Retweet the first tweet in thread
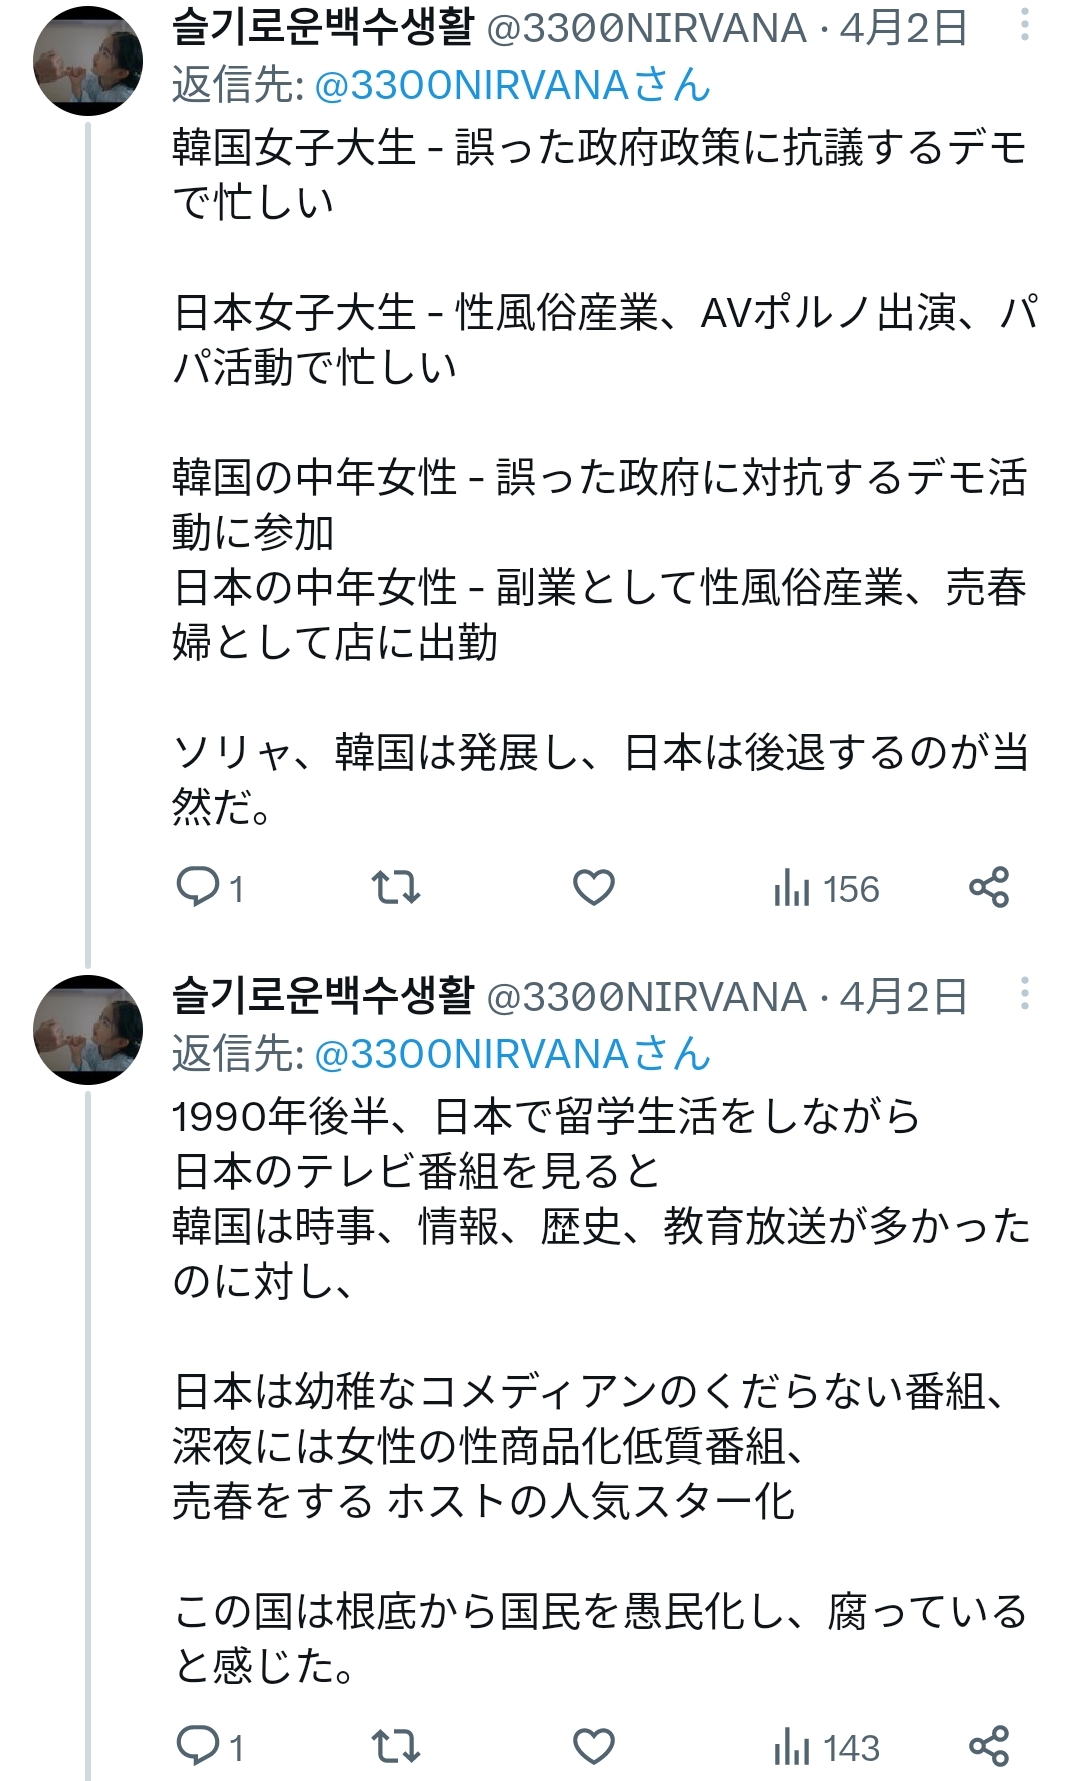Screen dimensions: 1080x1781 point(395,887)
